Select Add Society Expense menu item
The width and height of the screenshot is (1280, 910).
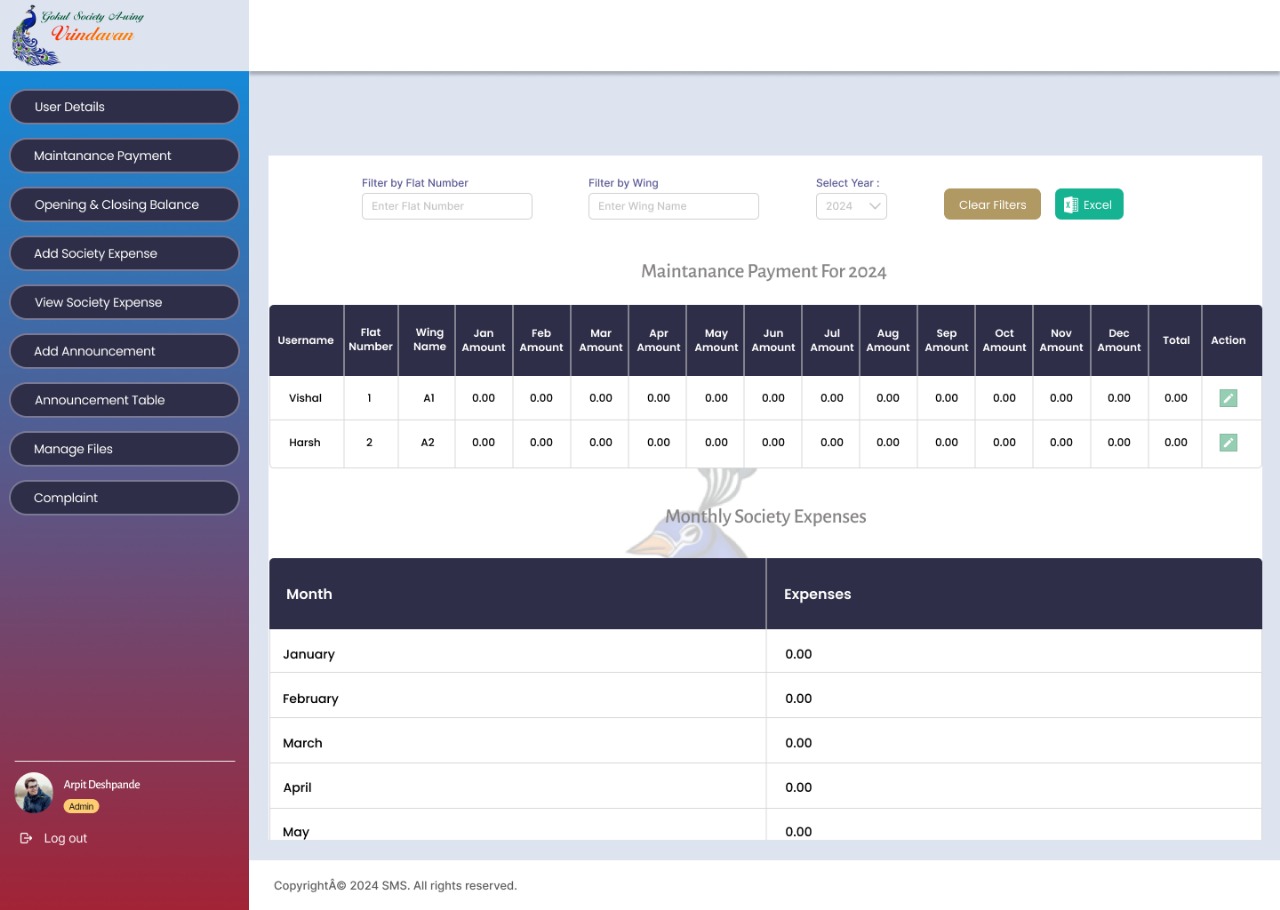124,254
